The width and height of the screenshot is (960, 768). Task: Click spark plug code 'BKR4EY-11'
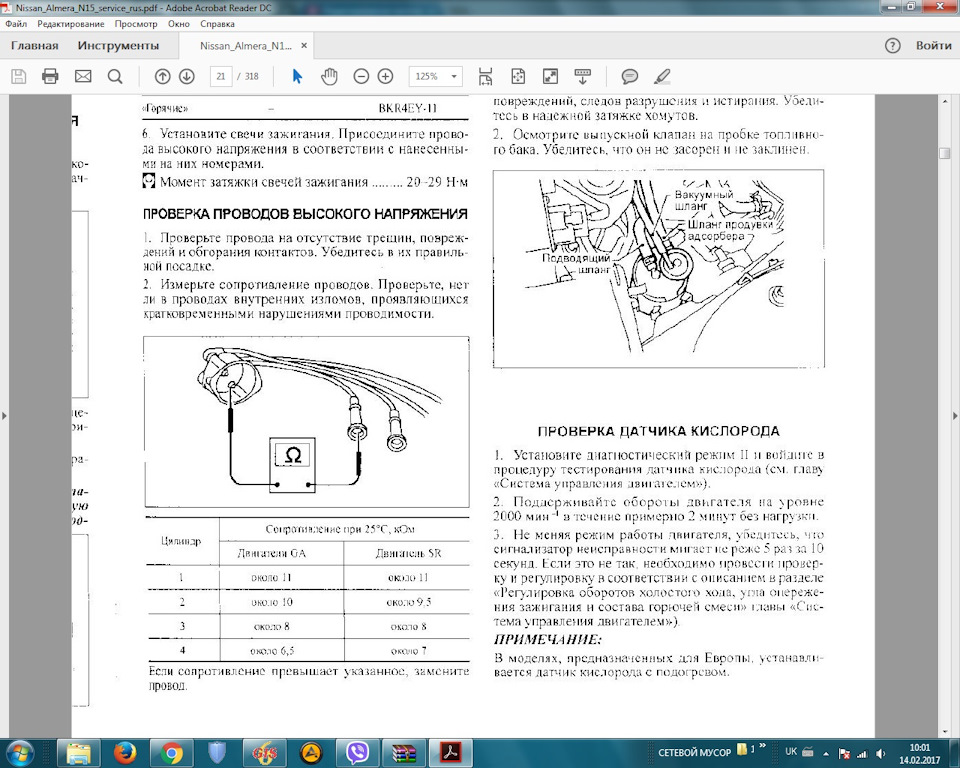pos(408,108)
